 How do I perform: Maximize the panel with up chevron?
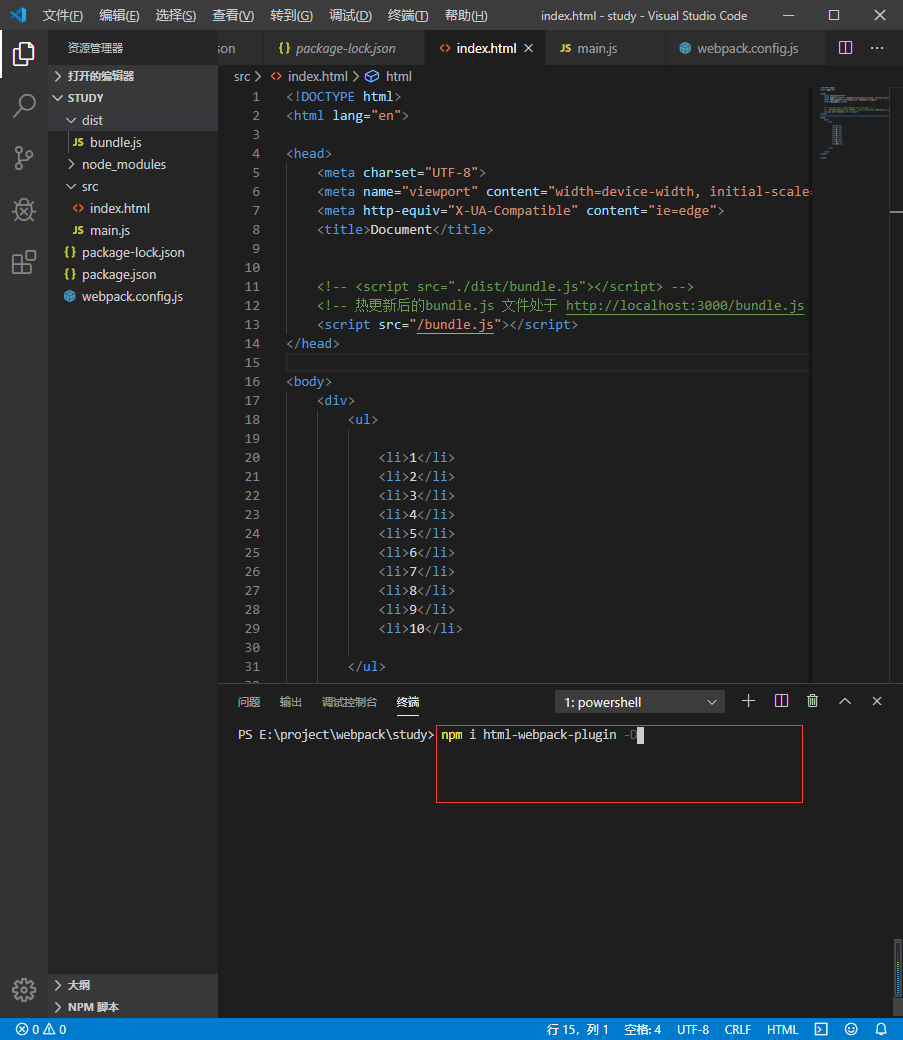click(x=845, y=701)
